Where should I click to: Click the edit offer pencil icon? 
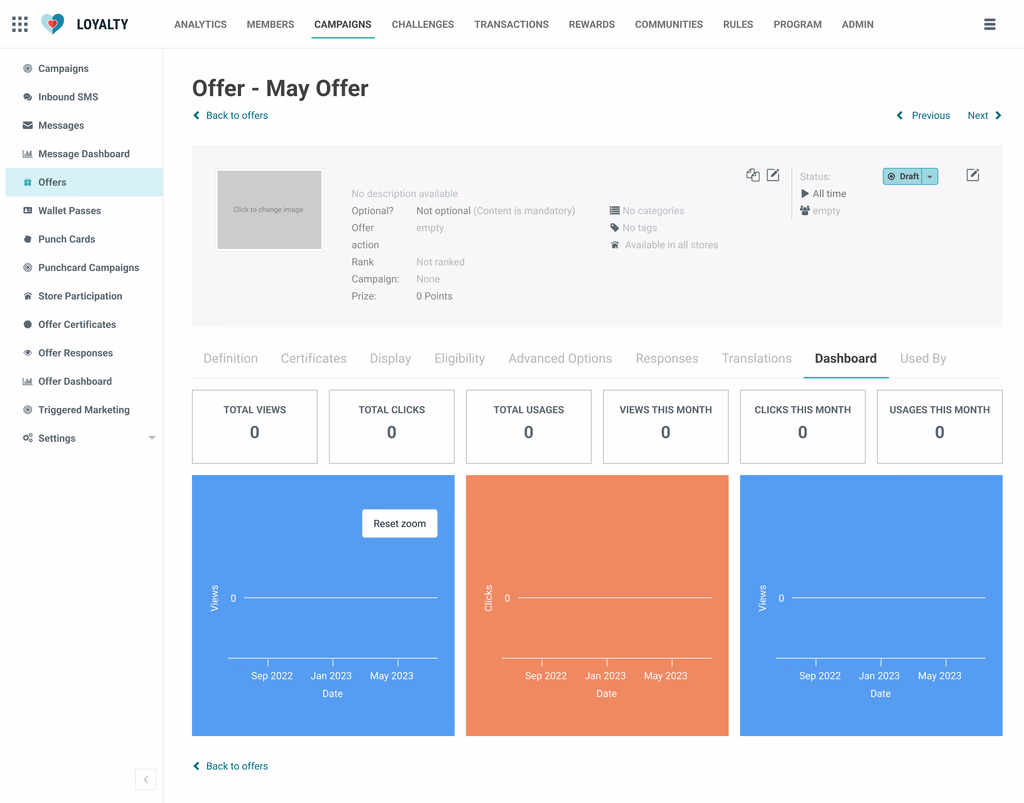click(x=773, y=175)
